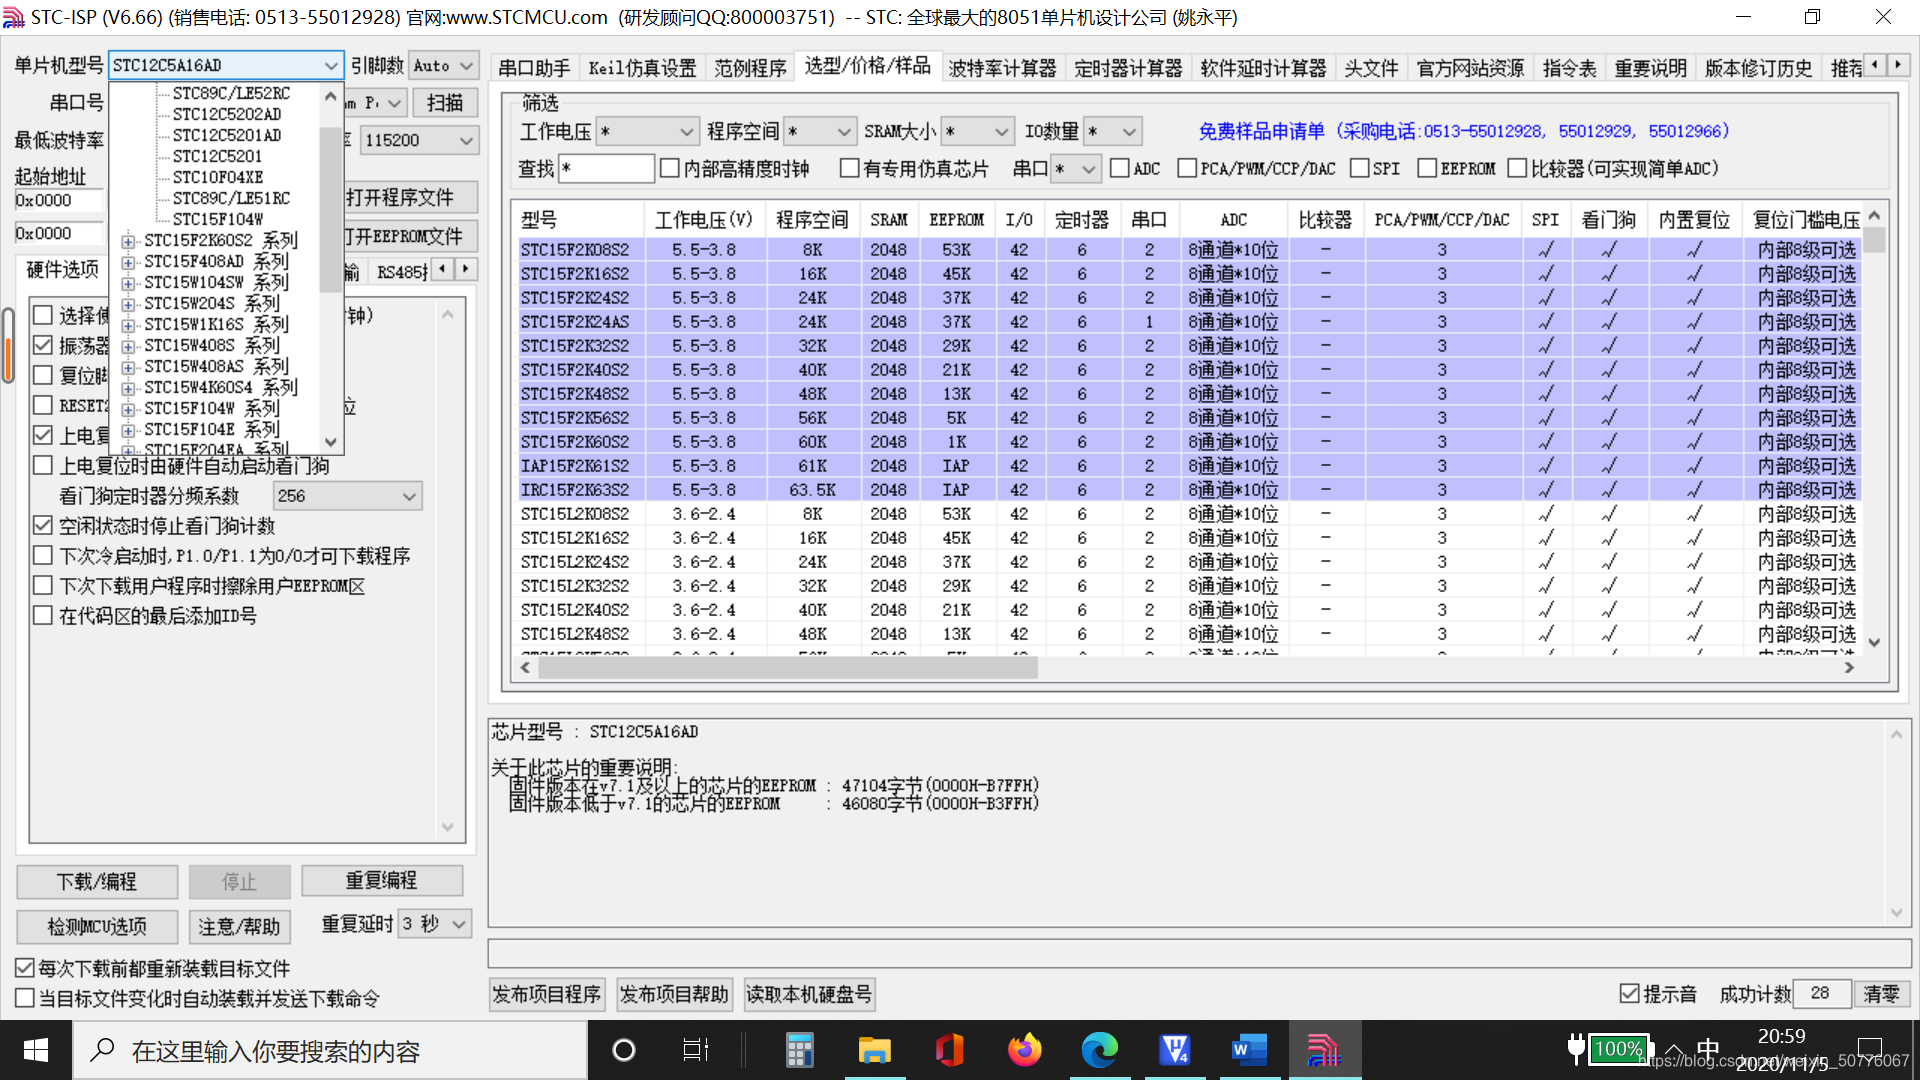Open Microsoft Edge from the taskbar
The height and width of the screenshot is (1080, 1920).
click(1099, 1050)
